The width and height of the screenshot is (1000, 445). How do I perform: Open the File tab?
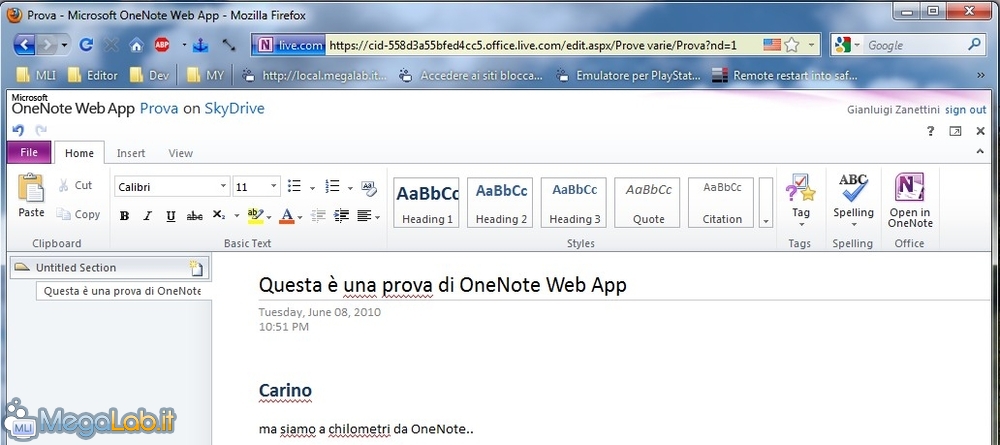point(29,152)
